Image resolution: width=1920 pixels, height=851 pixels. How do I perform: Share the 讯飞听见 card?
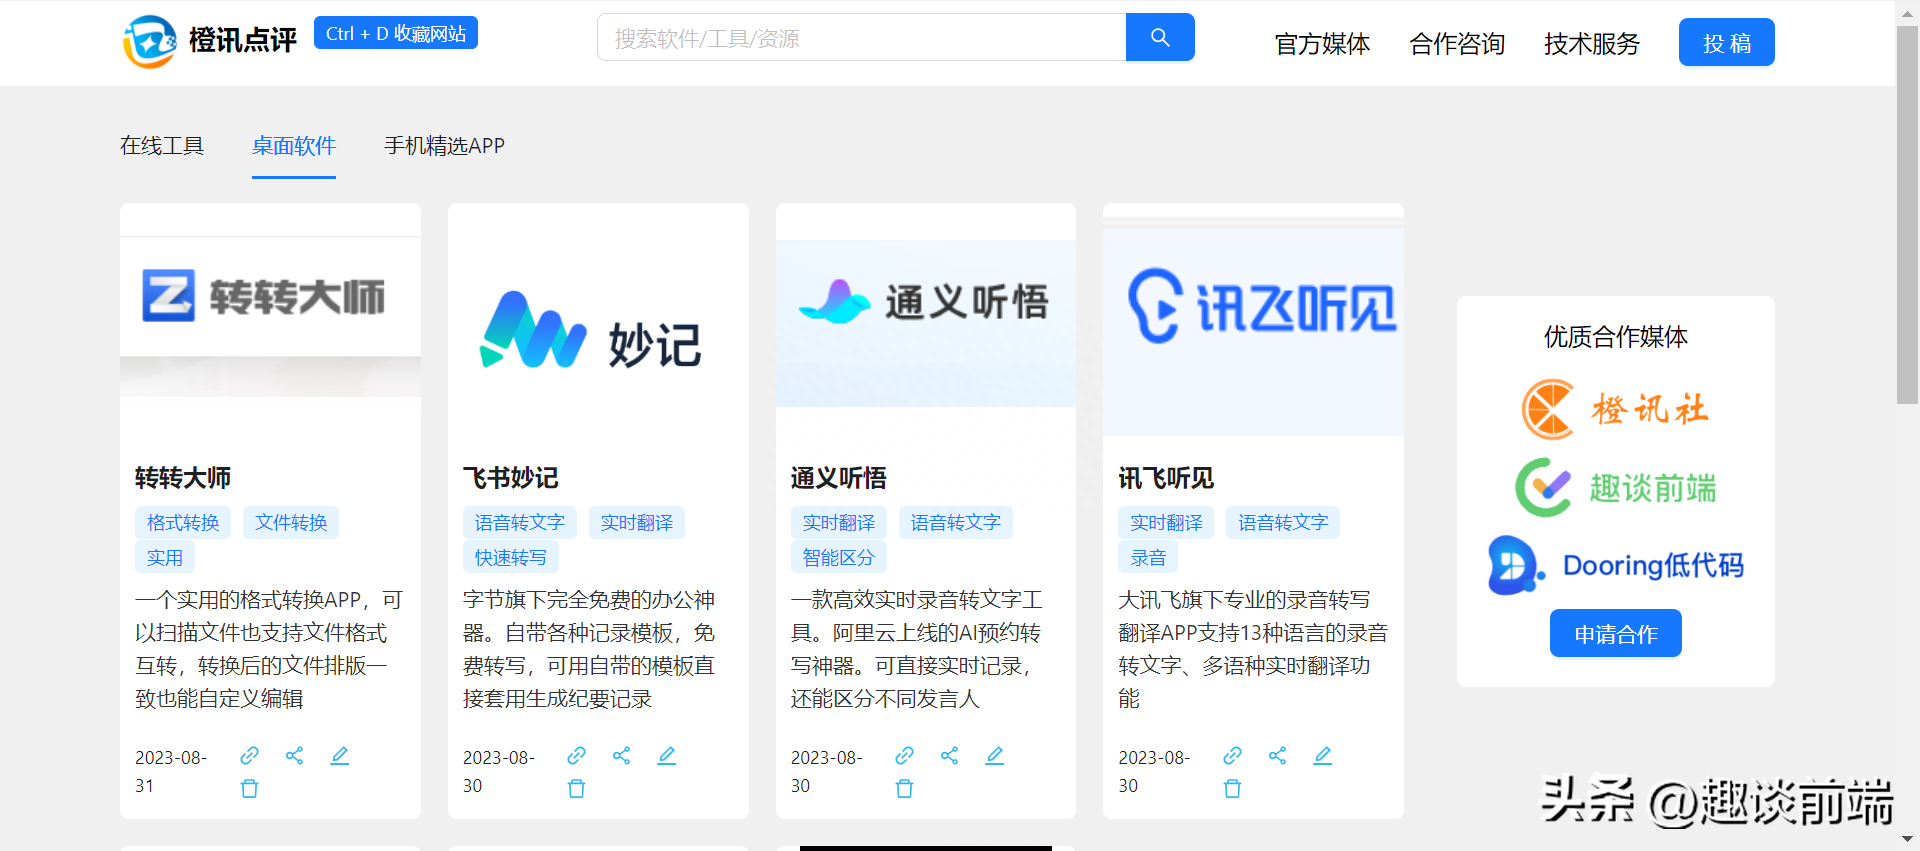pos(1277,755)
